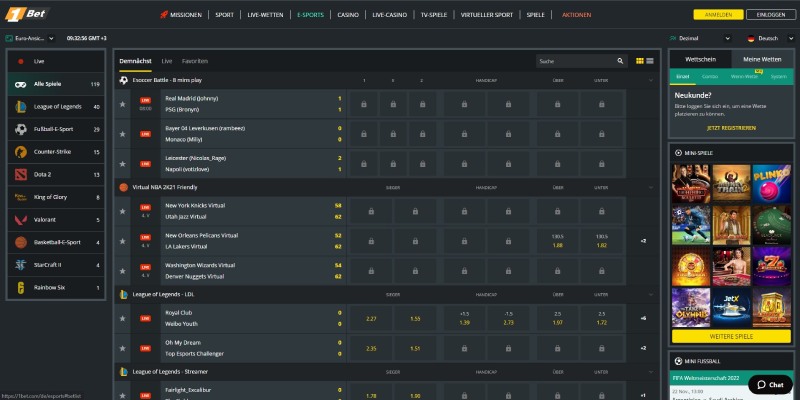Open the Aktionen menu item

[577, 15]
